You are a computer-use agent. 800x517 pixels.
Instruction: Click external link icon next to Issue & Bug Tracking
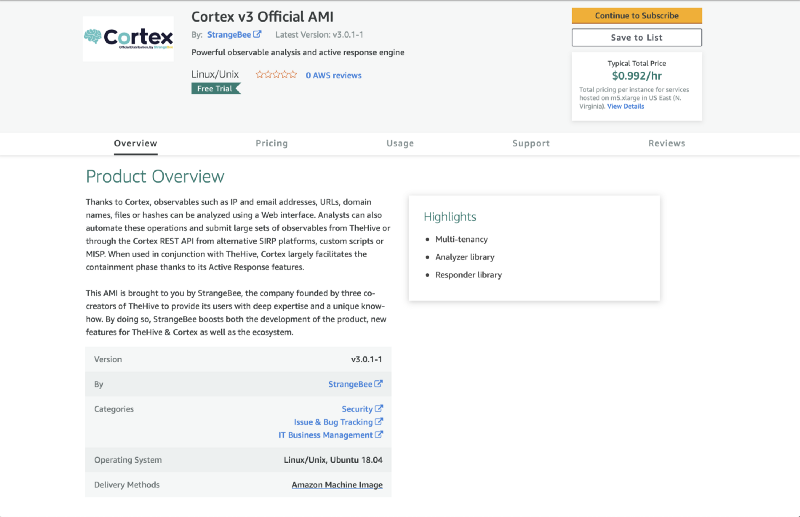[x=379, y=422]
